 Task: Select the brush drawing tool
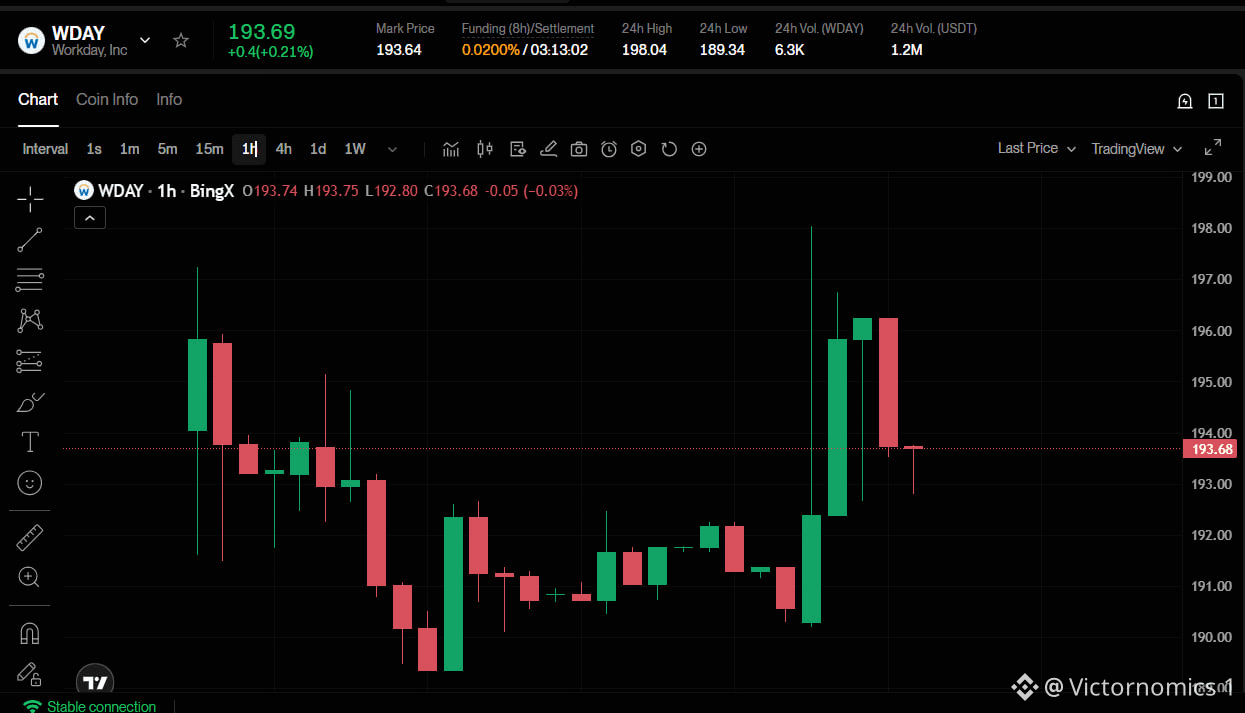tap(30, 402)
